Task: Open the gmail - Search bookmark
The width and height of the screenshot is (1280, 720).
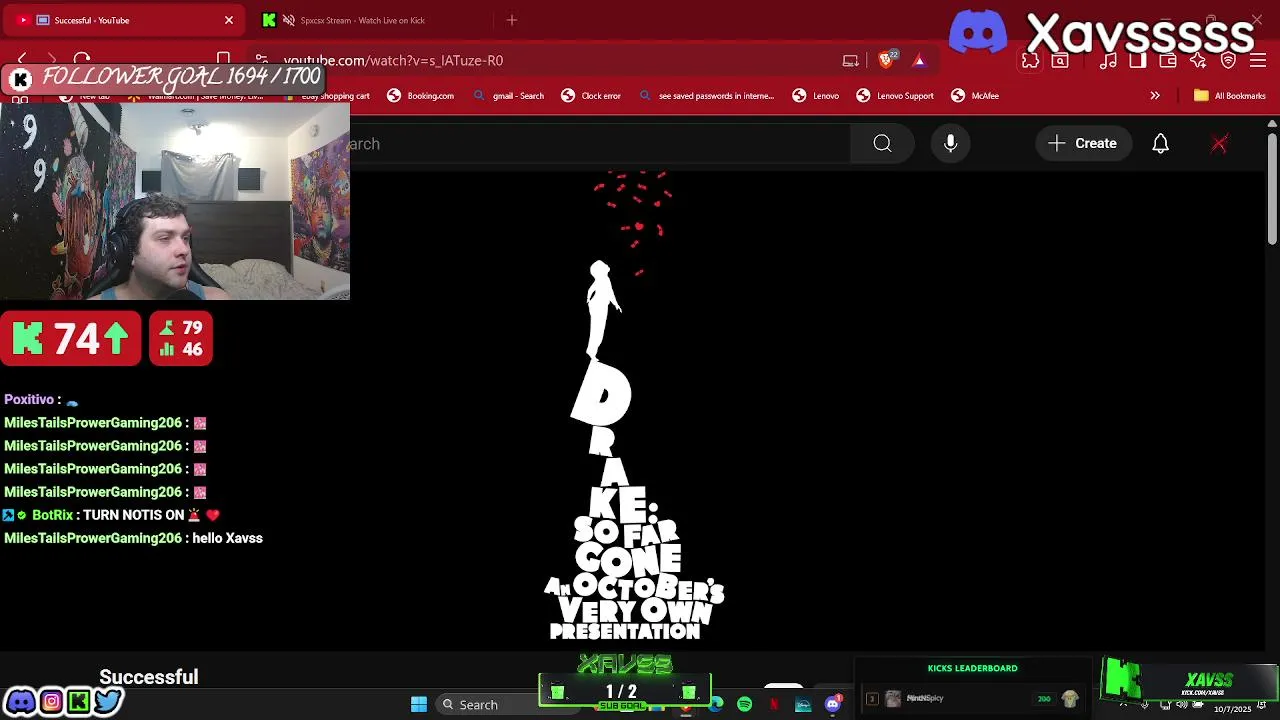Action: (509, 96)
